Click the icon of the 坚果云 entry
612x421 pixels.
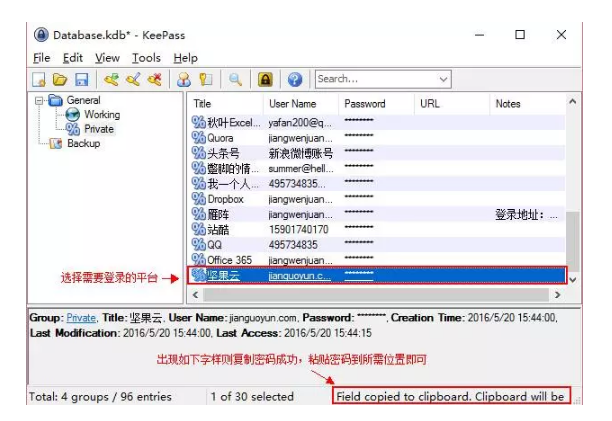pos(198,275)
